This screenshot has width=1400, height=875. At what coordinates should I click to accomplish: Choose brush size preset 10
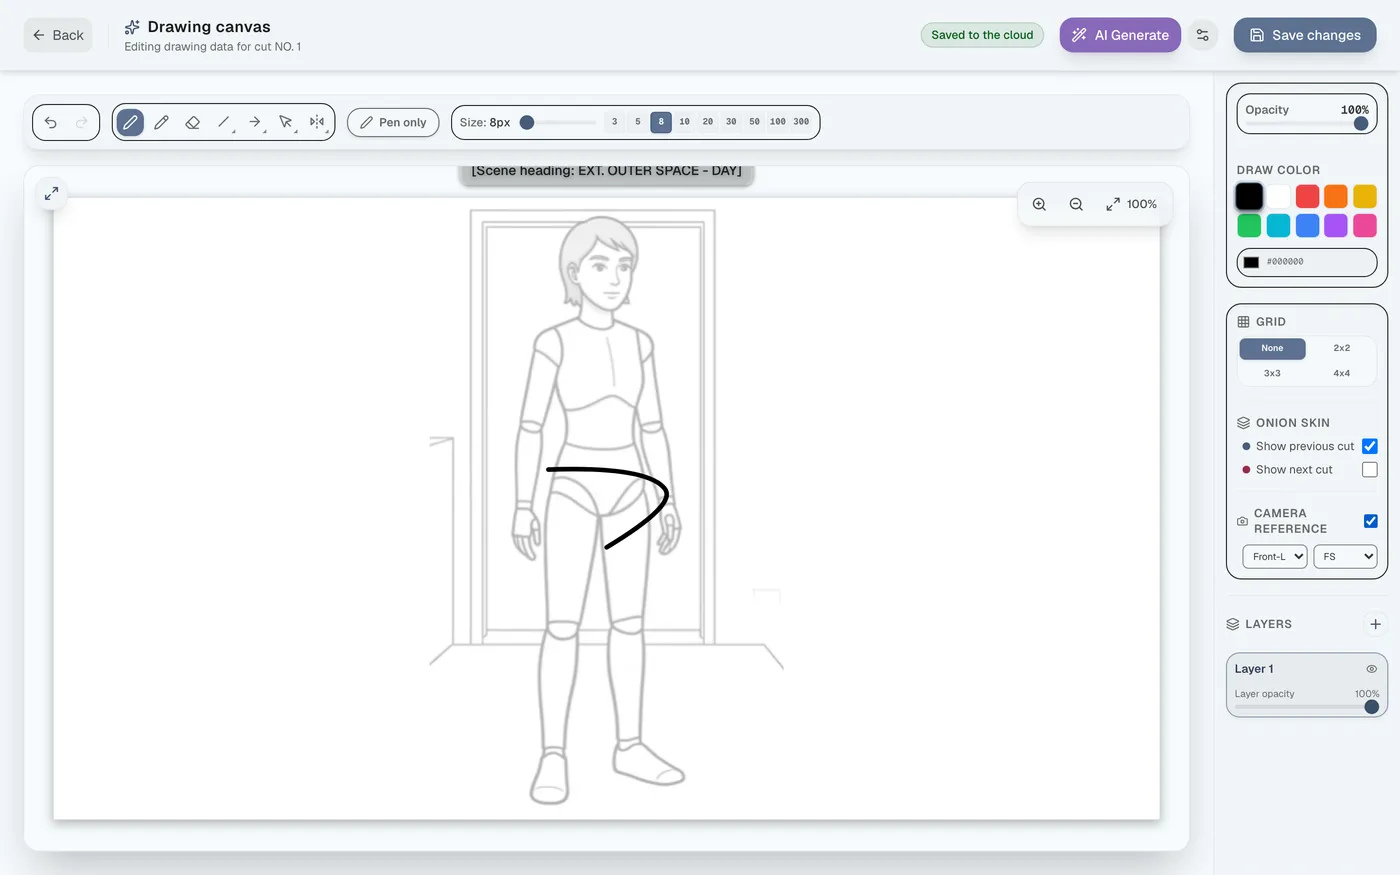(x=684, y=122)
